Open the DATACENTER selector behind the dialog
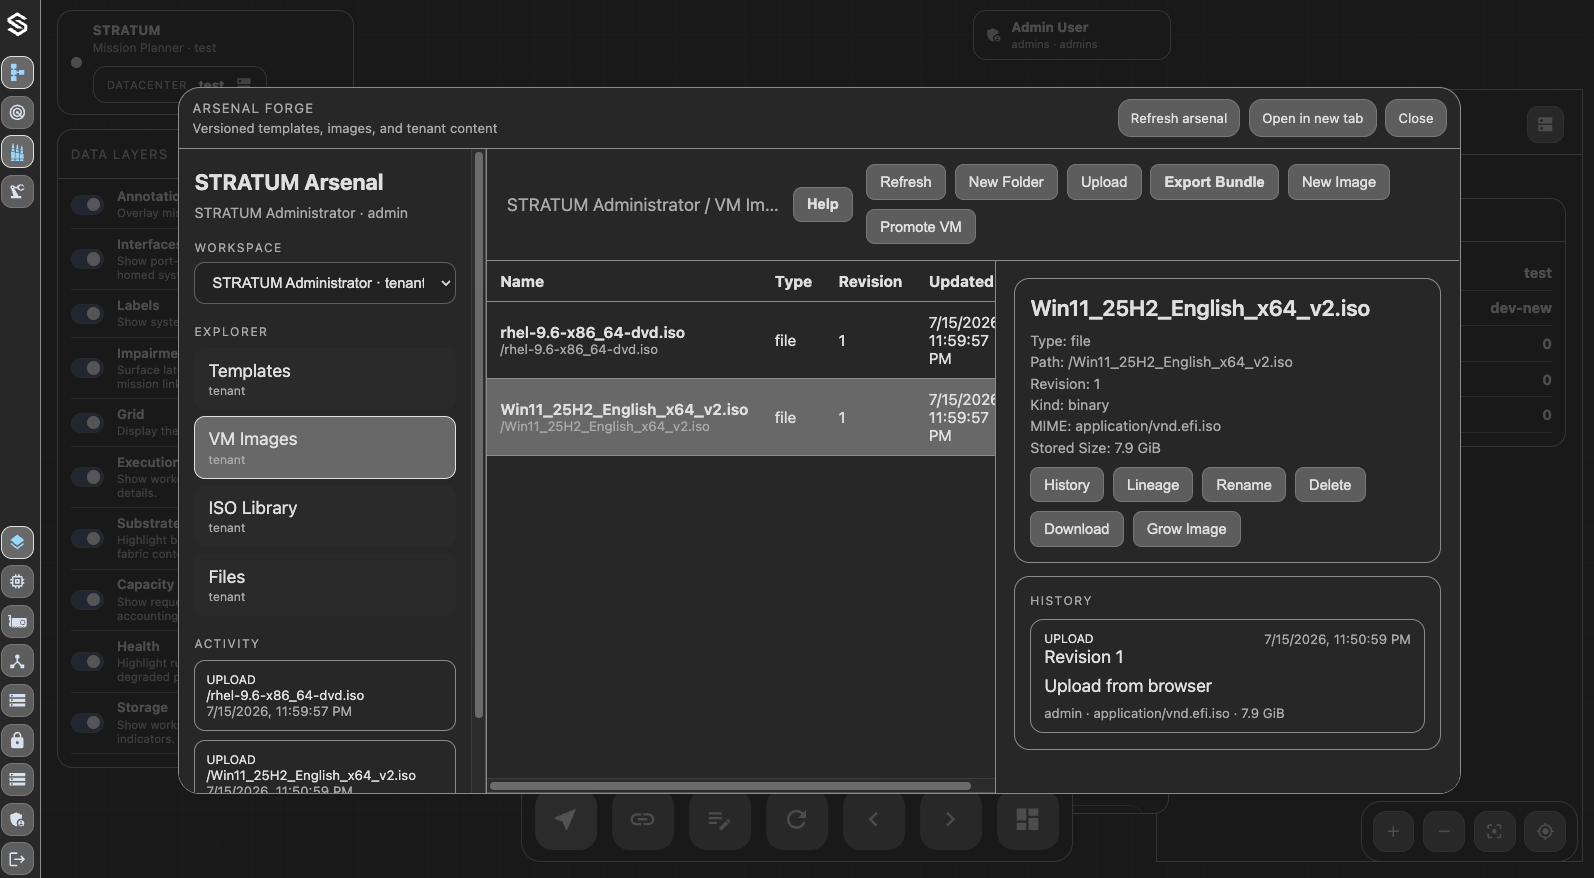This screenshot has width=1594, height=878. coord(180,84)
